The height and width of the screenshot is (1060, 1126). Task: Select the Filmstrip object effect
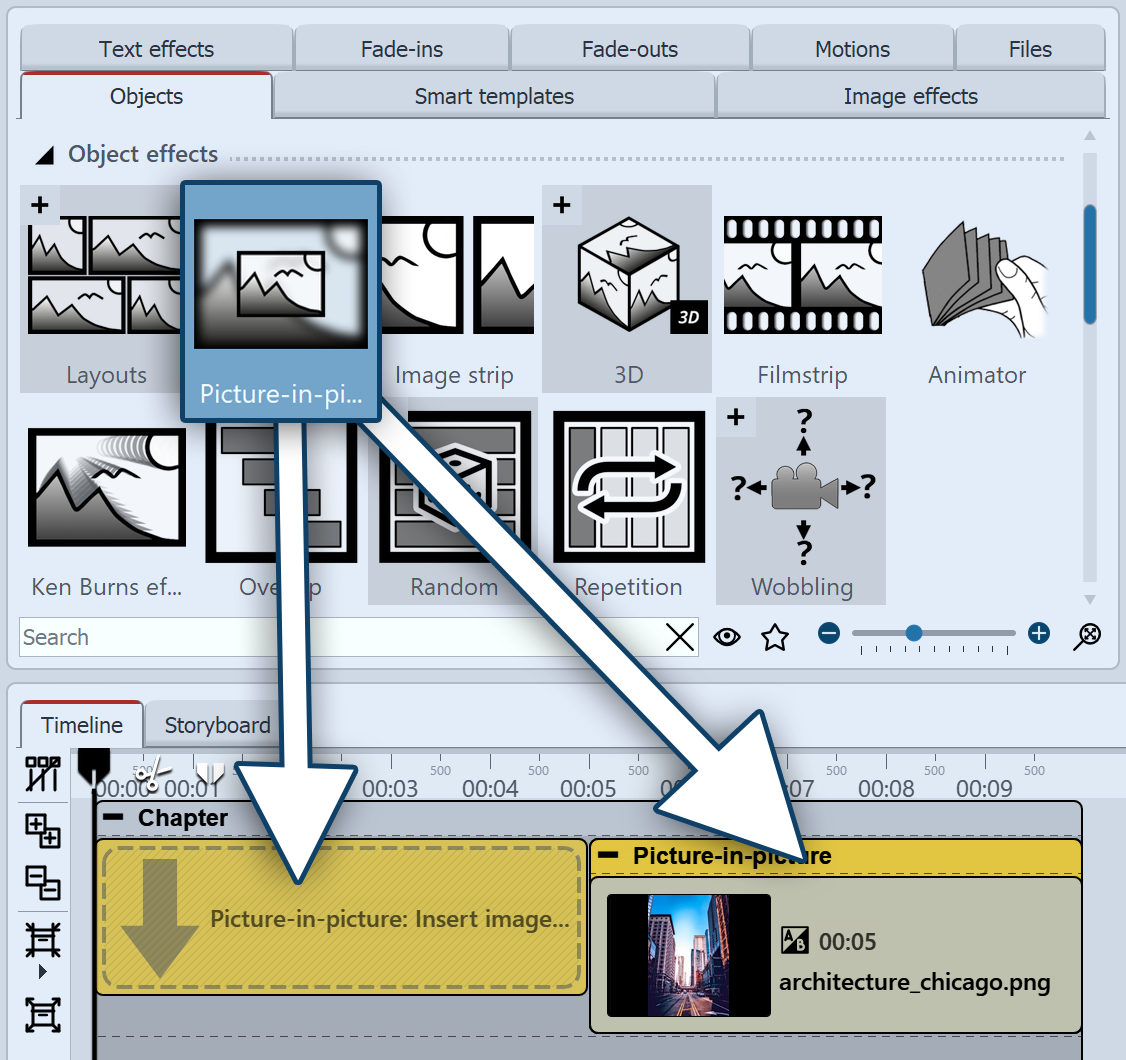point(802,290)
